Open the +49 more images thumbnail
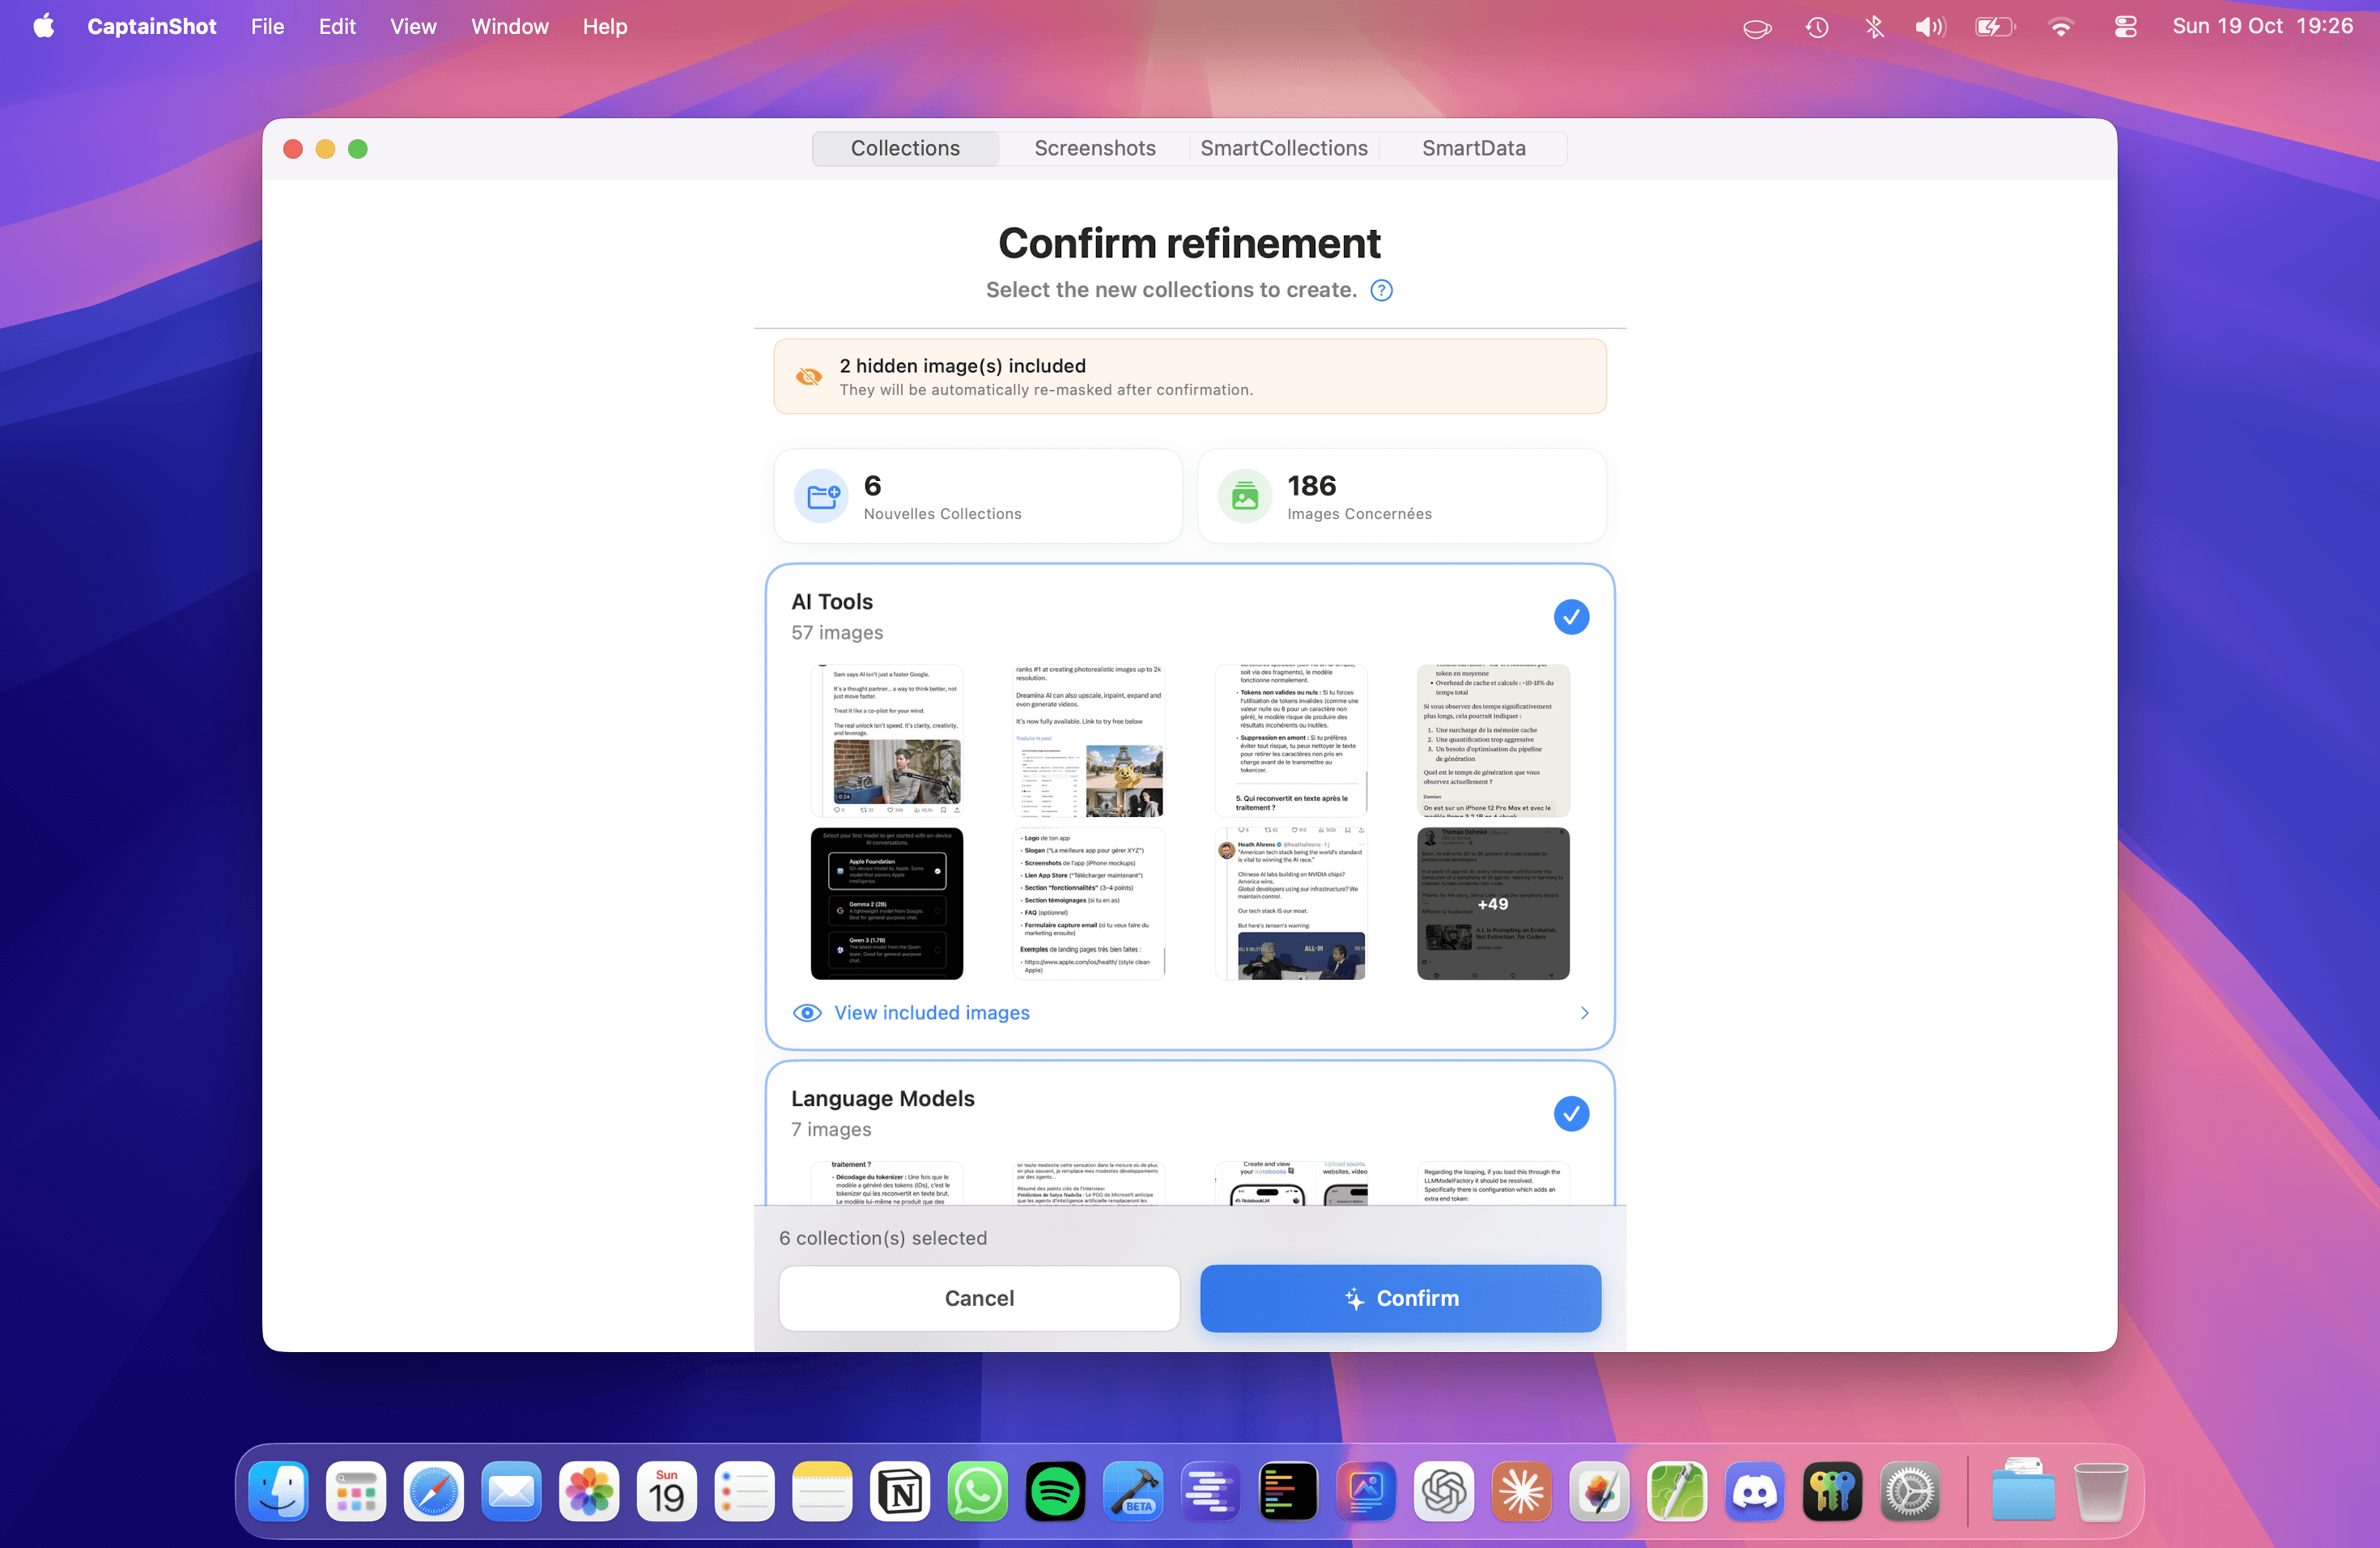This screenshot has height=1548, width=2380. (1492, 904)
